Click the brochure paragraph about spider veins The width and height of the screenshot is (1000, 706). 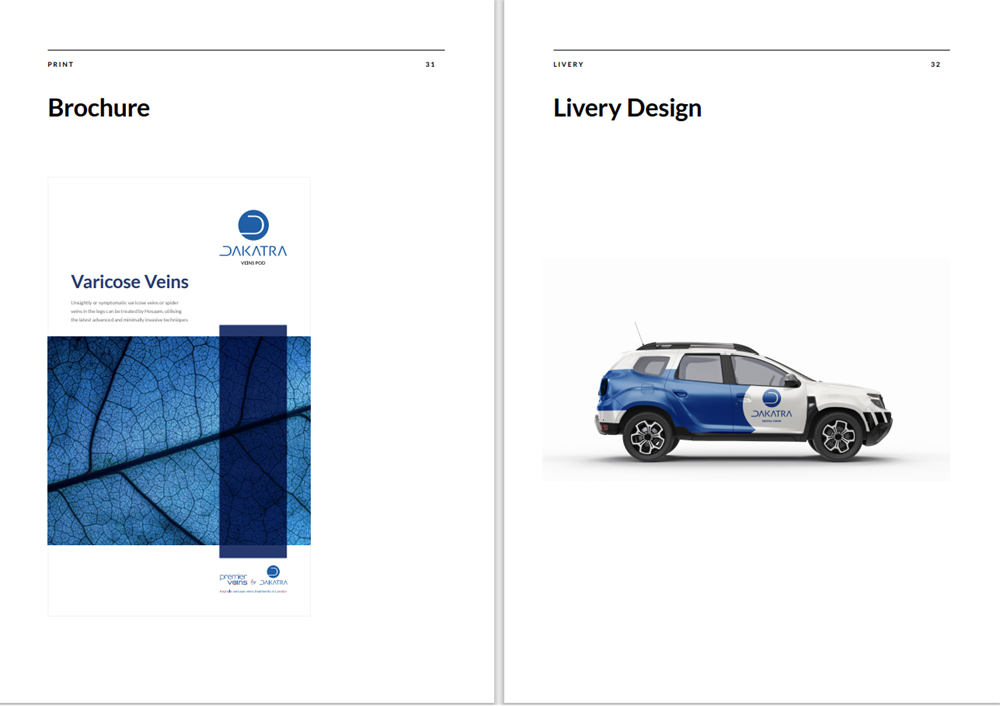(129, 310)
